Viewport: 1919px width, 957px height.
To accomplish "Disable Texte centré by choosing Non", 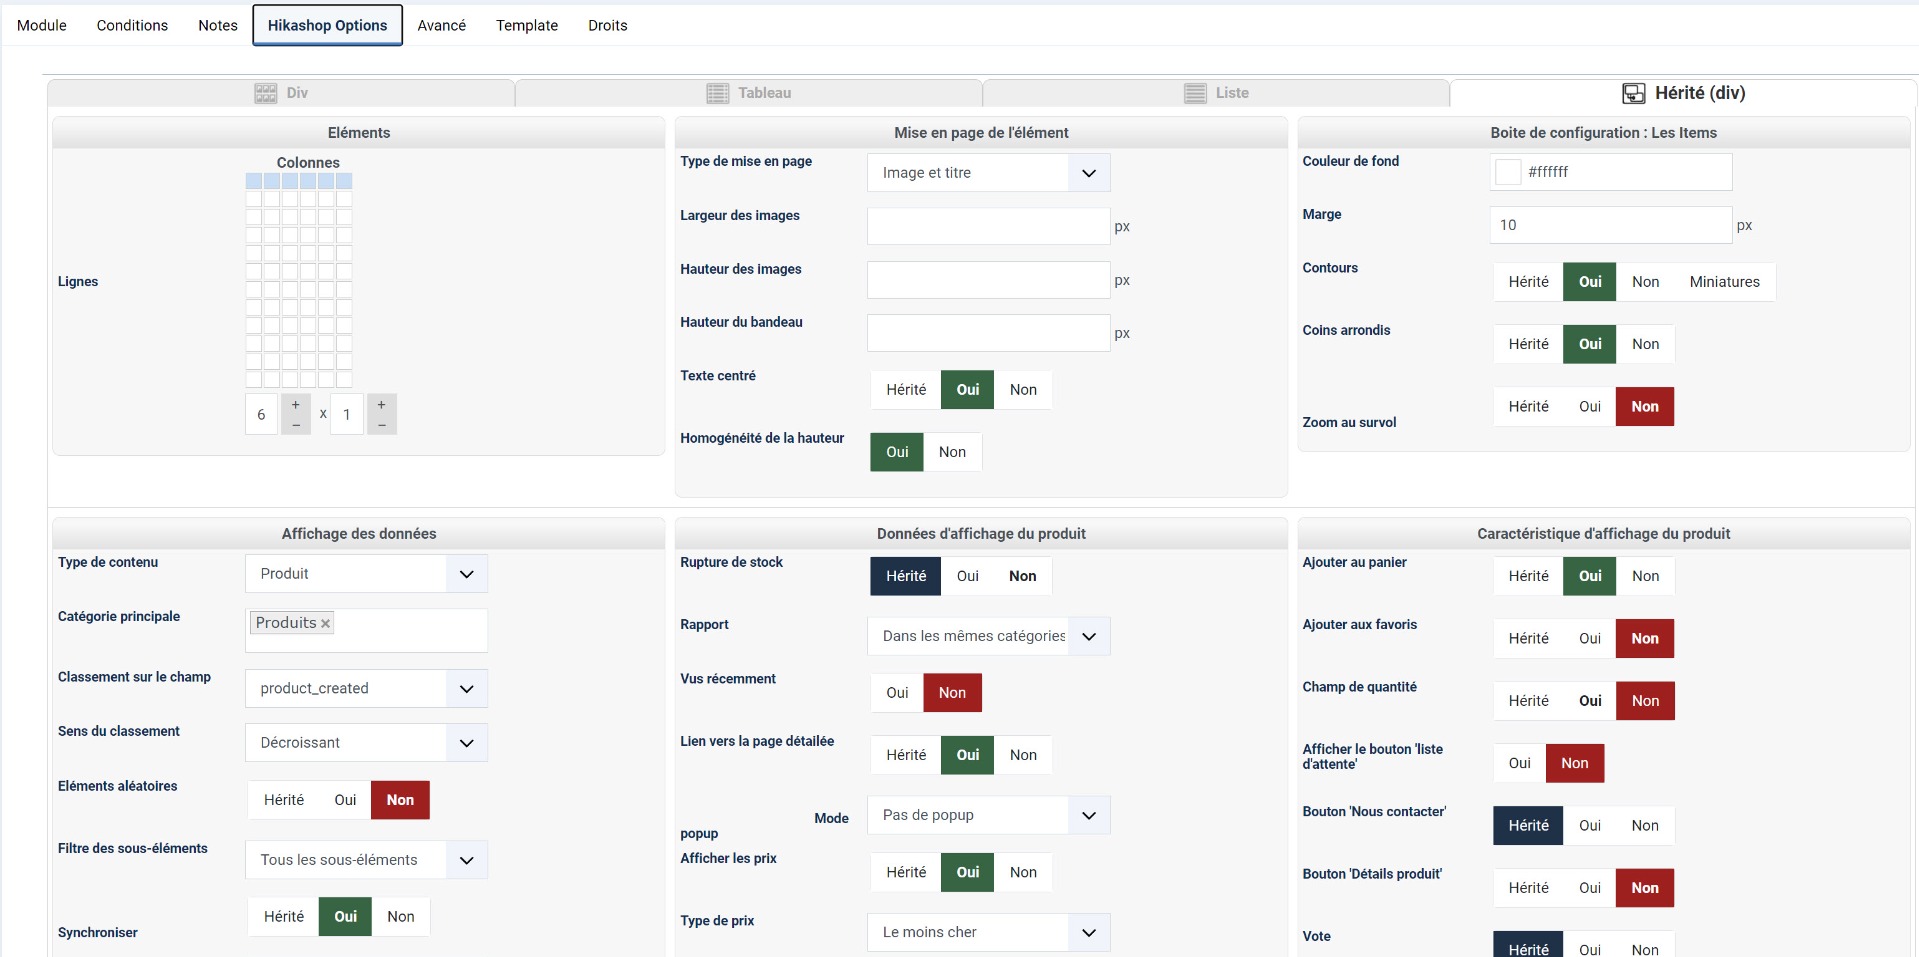I will tap(1022, 390).
